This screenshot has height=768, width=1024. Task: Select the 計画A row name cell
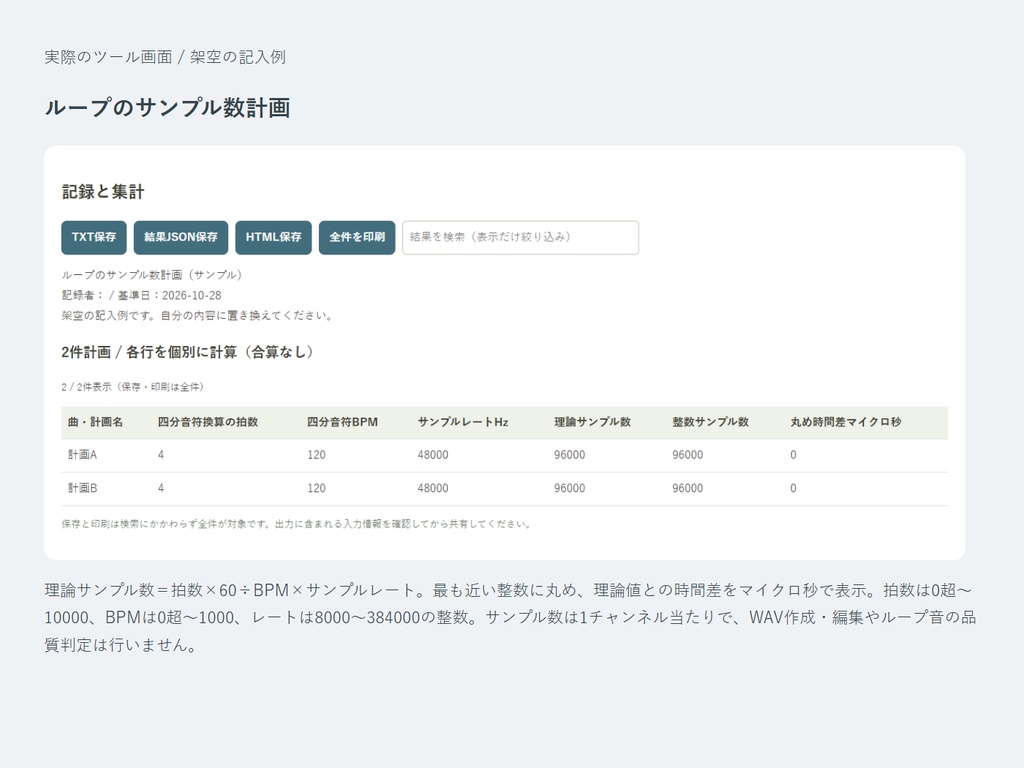tap(82, 455)
